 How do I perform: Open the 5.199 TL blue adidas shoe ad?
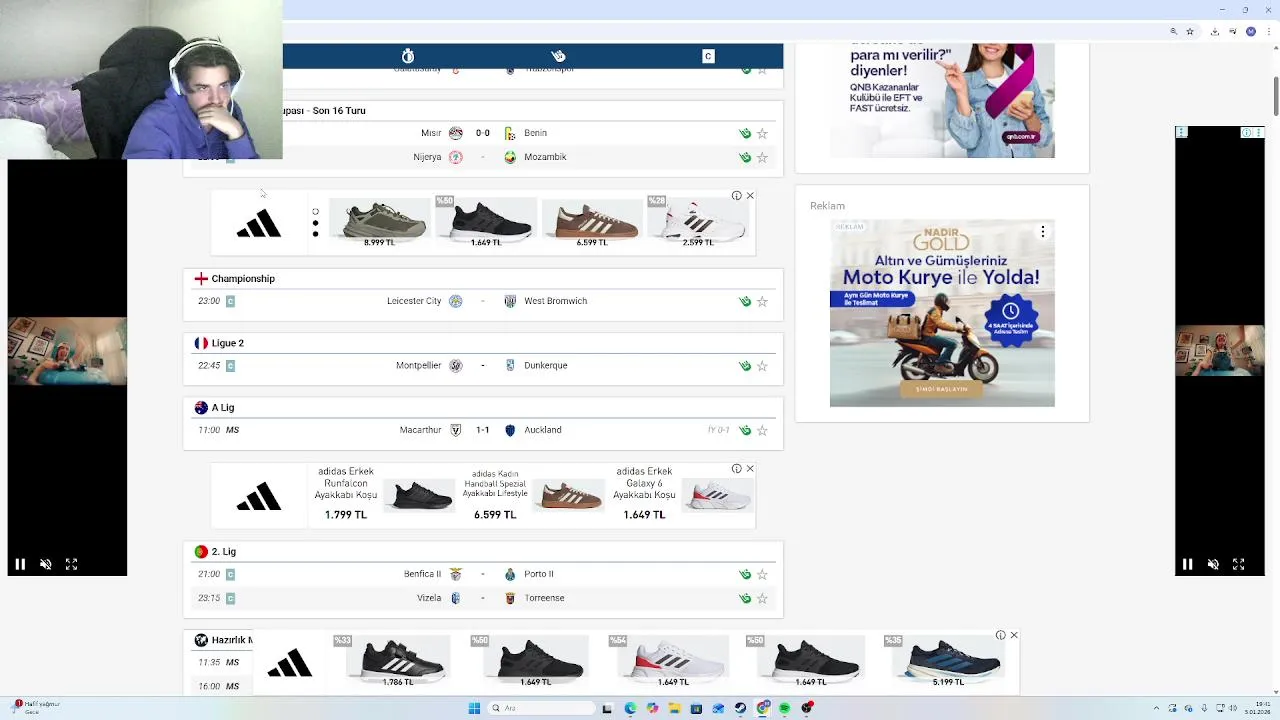tap(948, 662)
